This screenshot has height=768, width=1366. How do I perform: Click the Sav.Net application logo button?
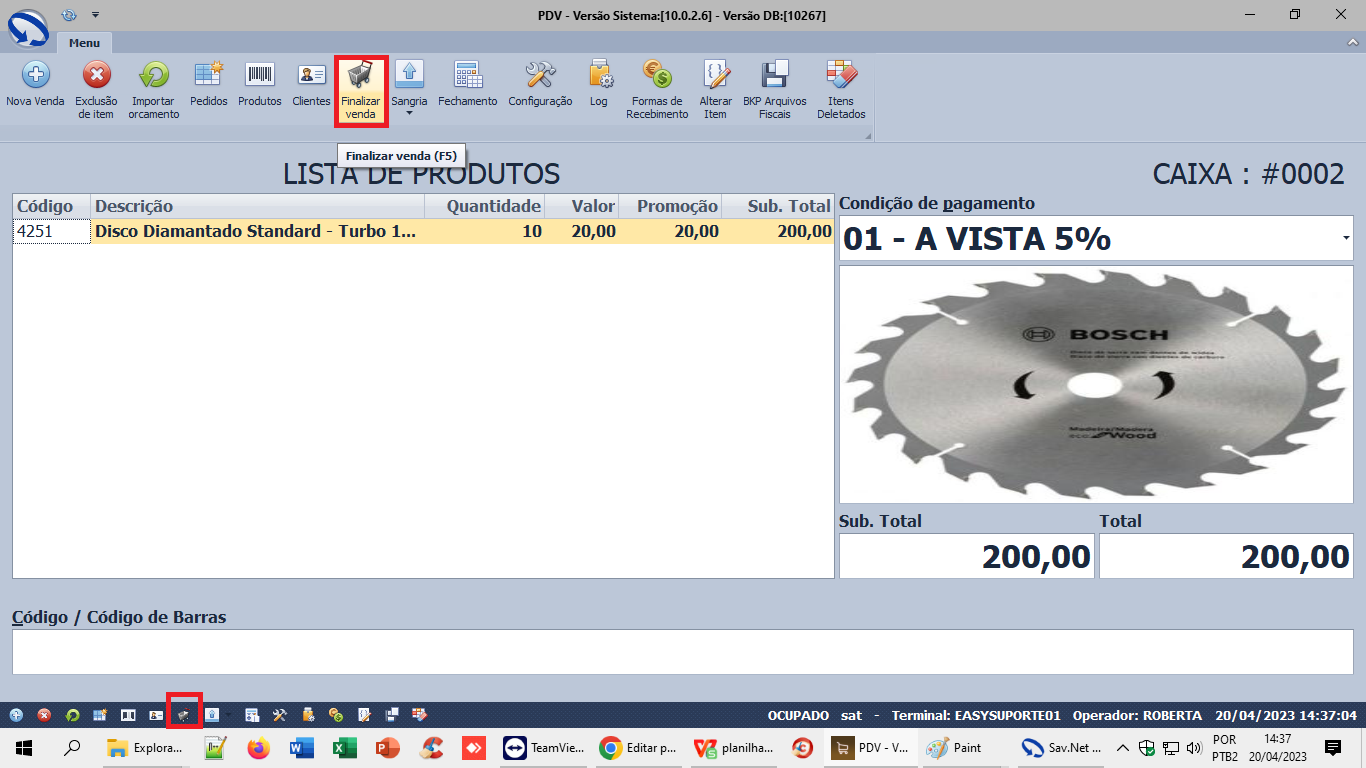(x=27, y=27)
